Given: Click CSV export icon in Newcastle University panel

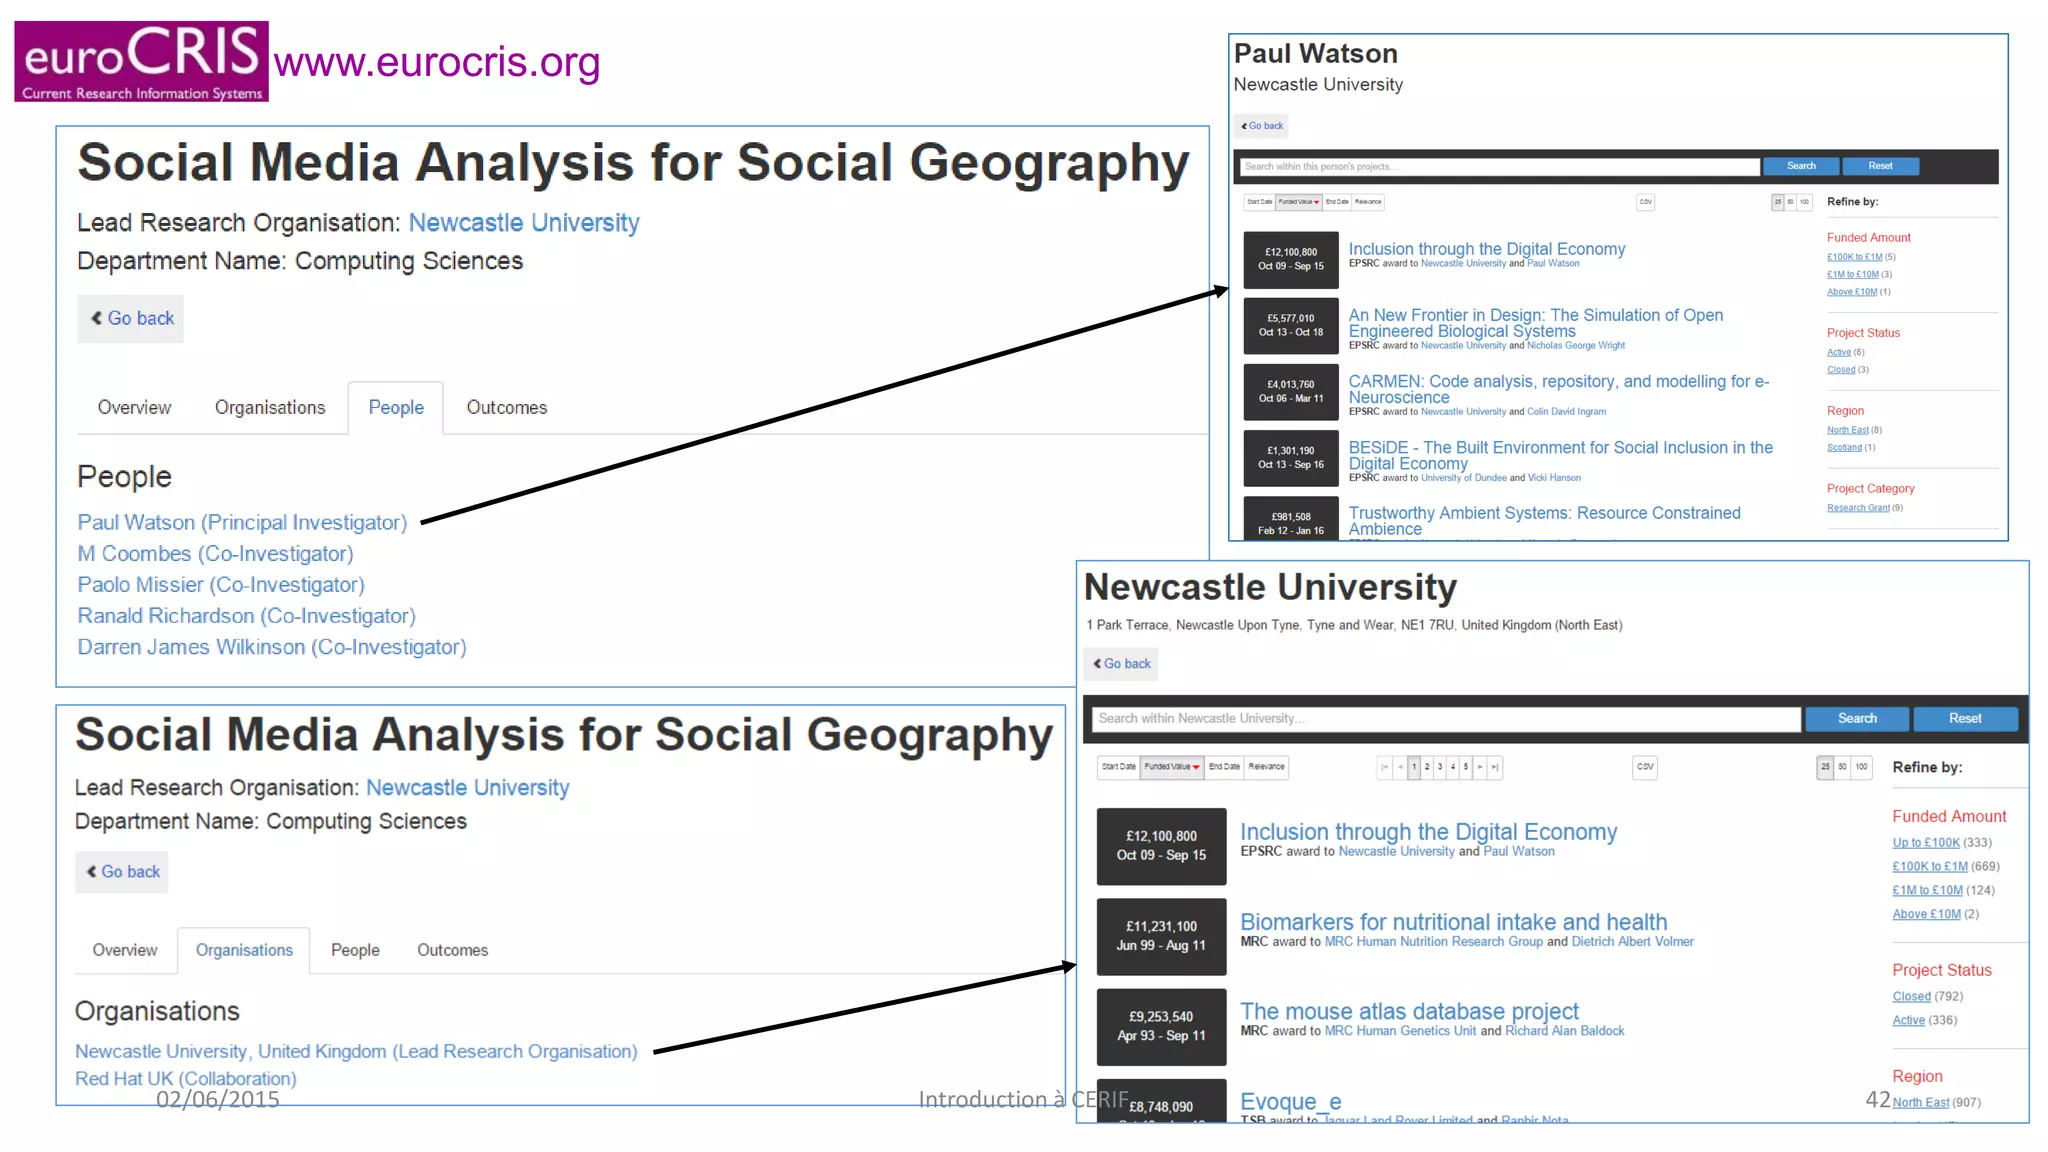Looking at the screenshot, I should pyautogui.click(x=1645, y=767).
